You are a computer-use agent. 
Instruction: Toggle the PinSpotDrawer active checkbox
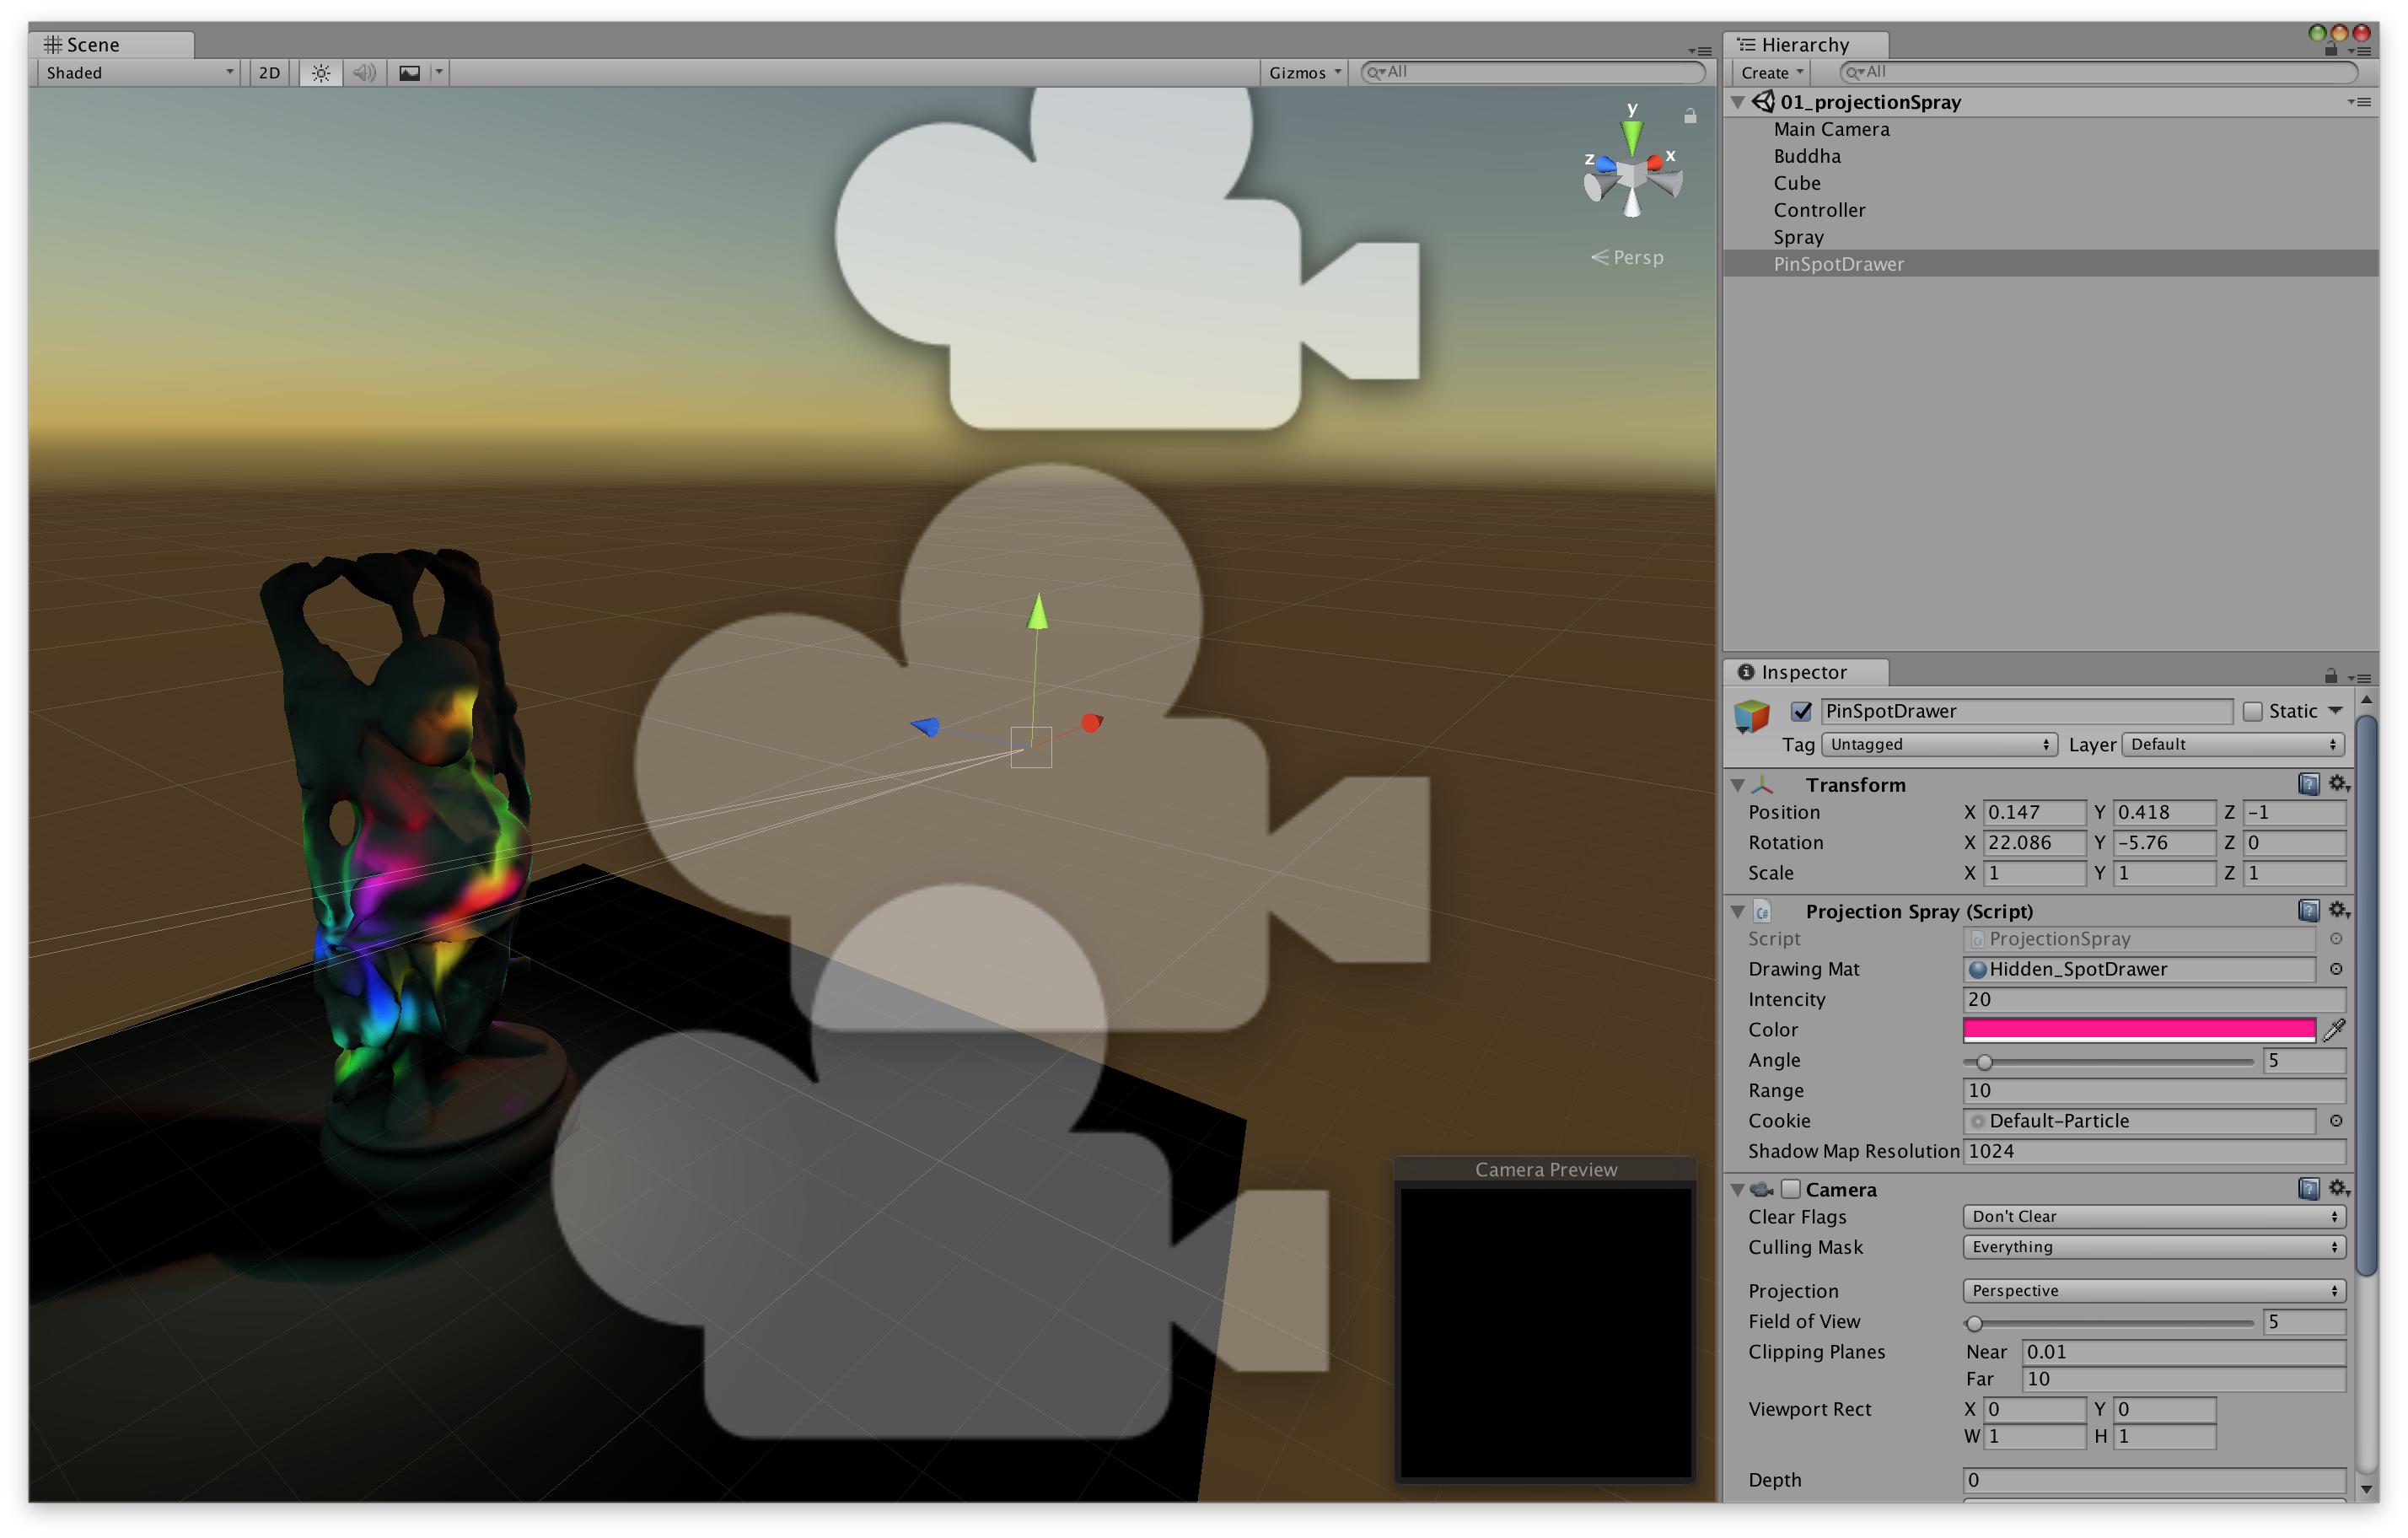[1801, 711]
